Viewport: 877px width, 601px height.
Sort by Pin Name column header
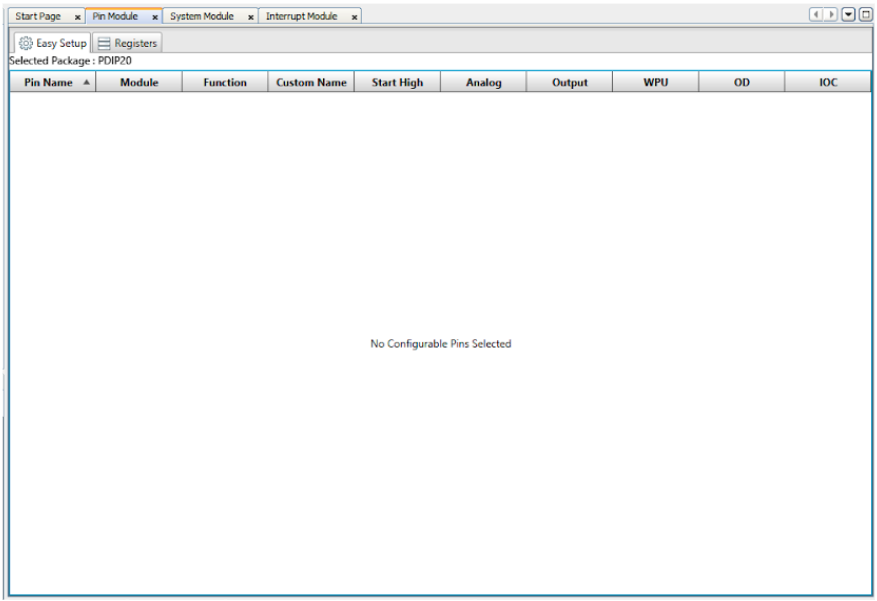click(53, 82)
